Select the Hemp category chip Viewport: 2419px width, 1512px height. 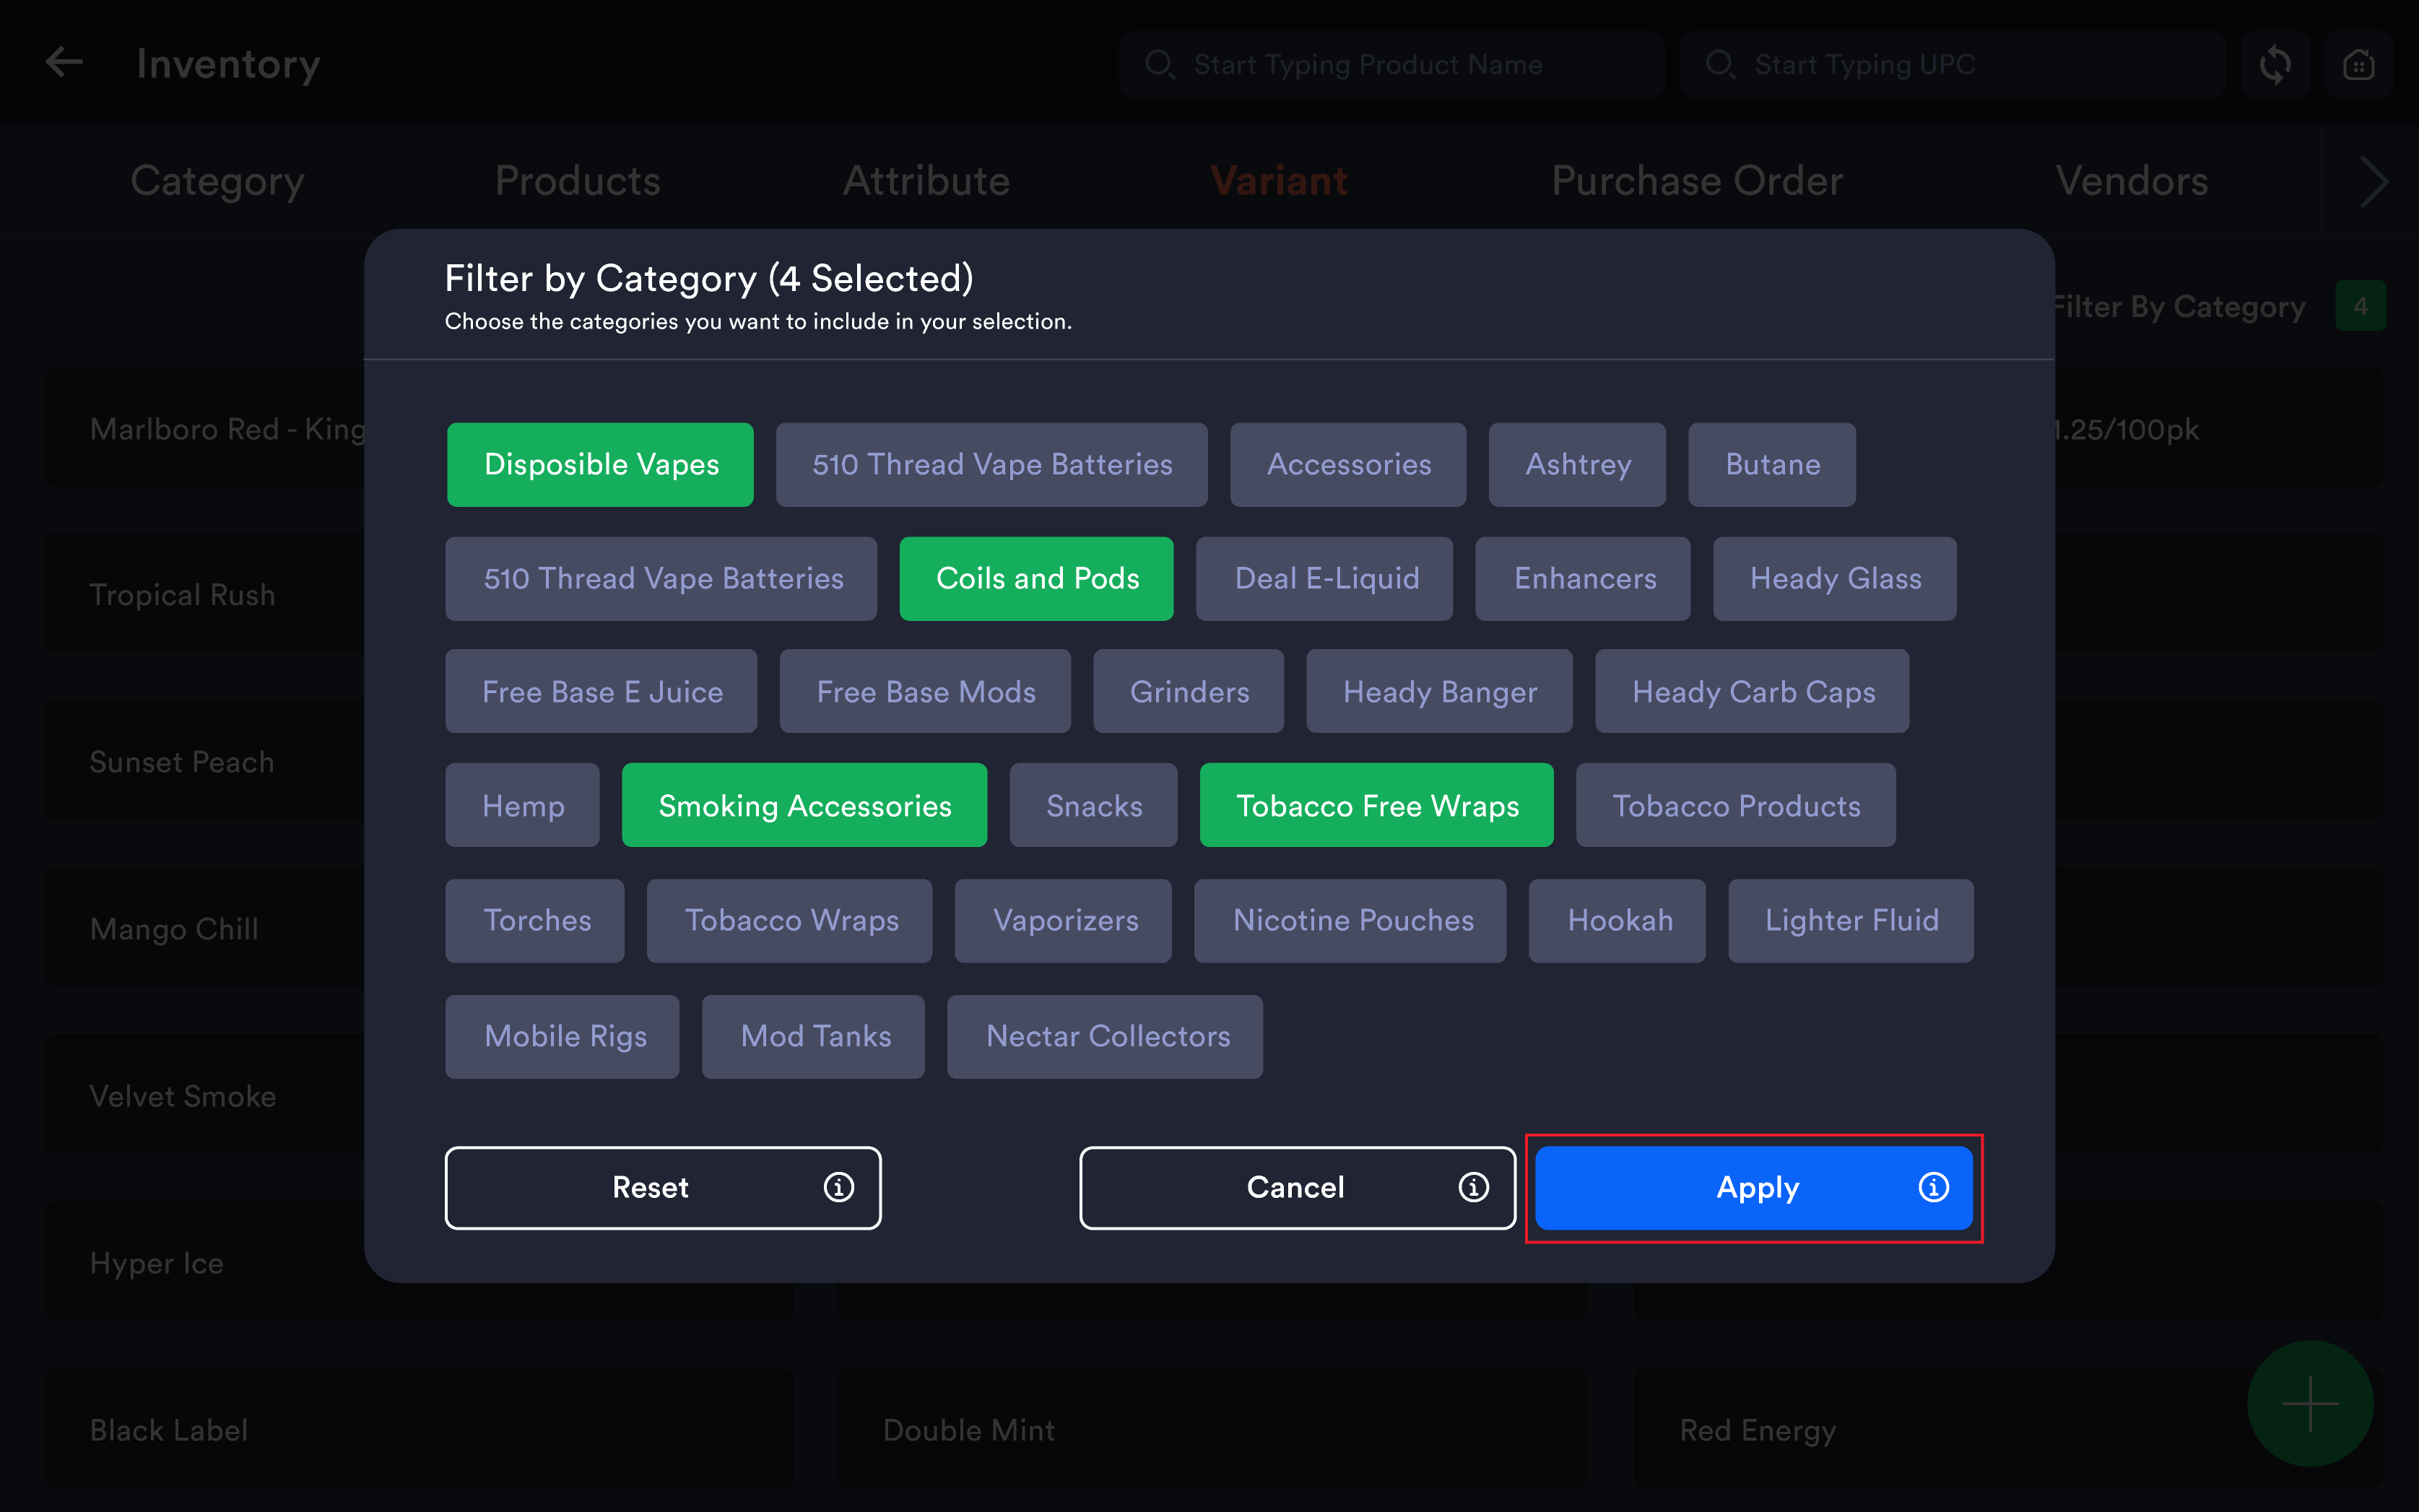click(522, 806)
